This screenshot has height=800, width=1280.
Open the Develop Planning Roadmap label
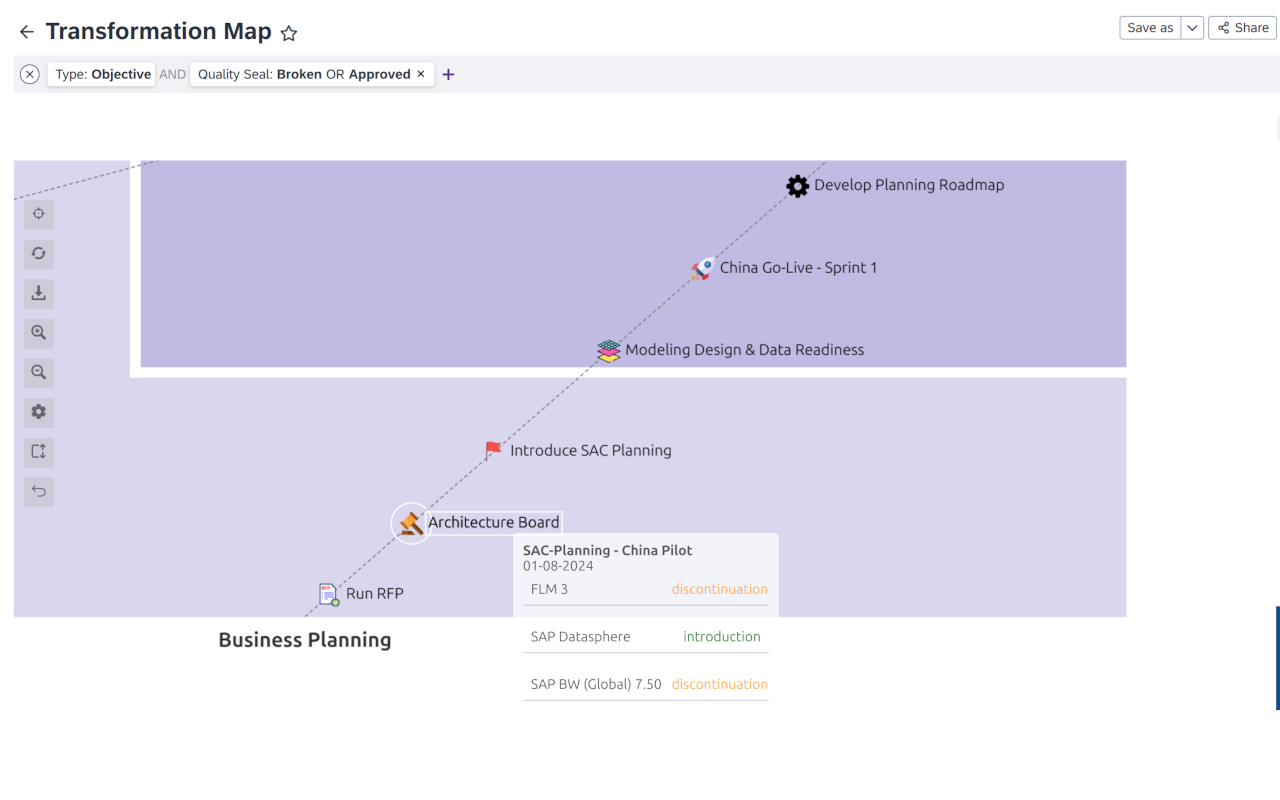click(909, 185)
